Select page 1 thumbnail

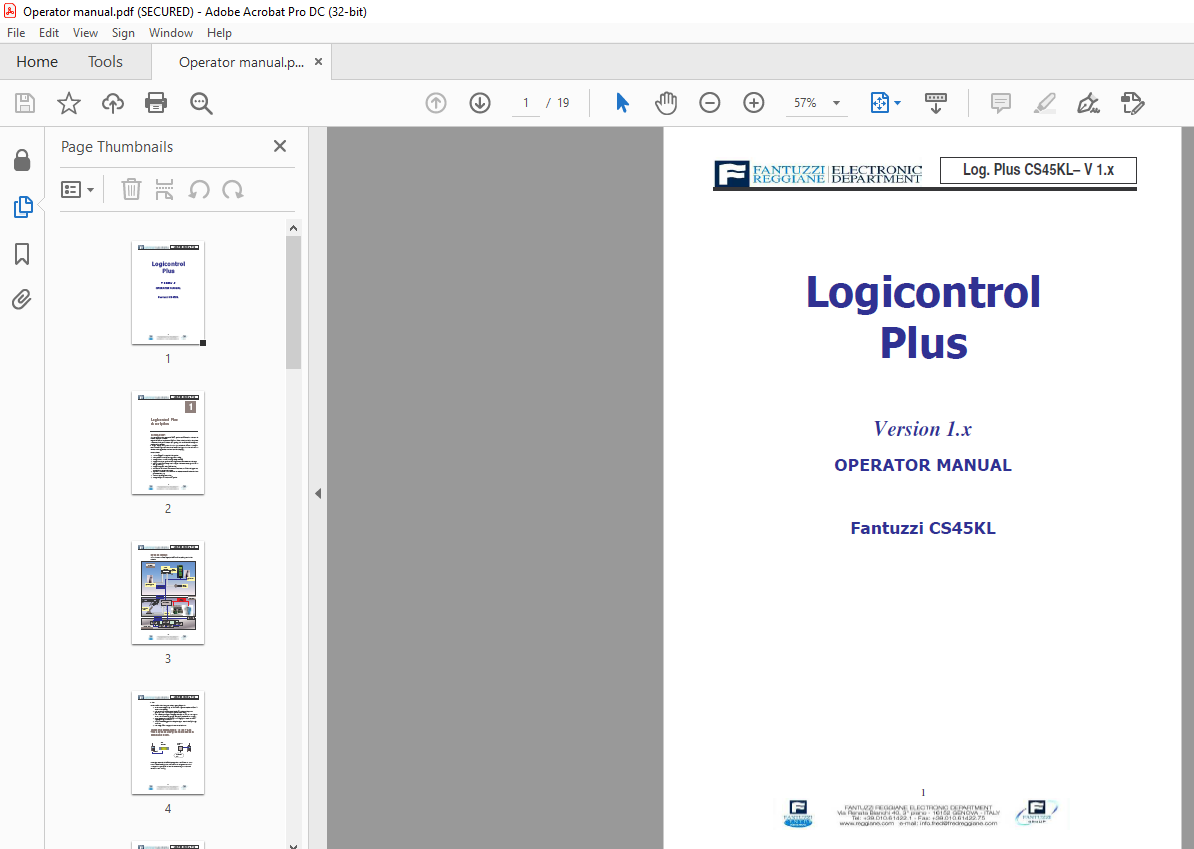pos(168,293)
